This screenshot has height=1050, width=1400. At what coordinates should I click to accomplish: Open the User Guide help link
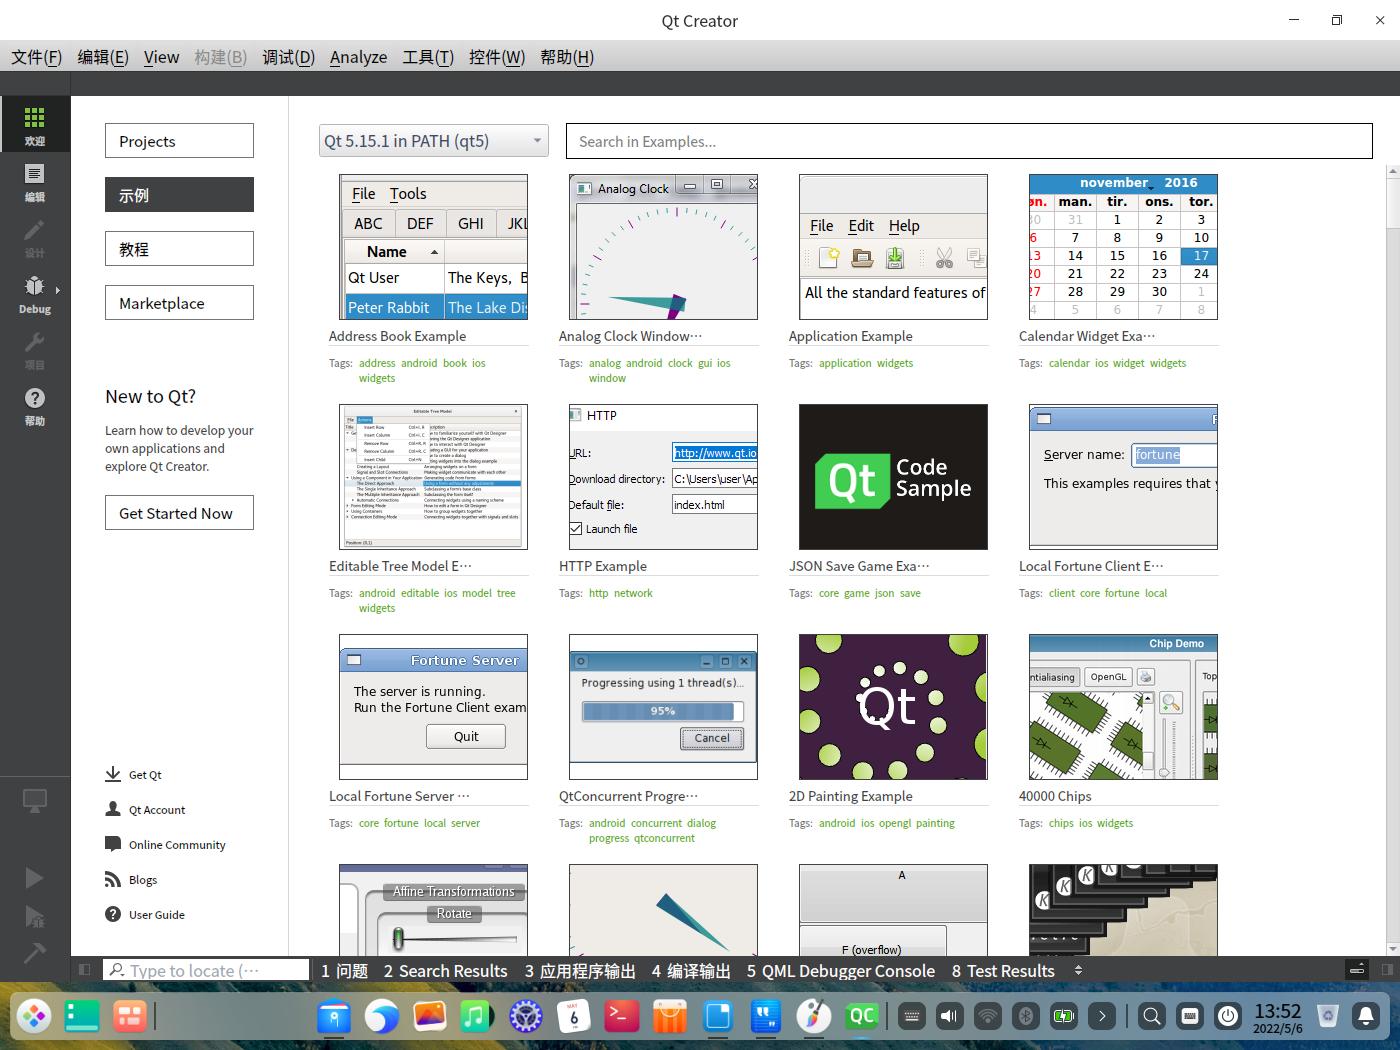(x=112, y=915)
